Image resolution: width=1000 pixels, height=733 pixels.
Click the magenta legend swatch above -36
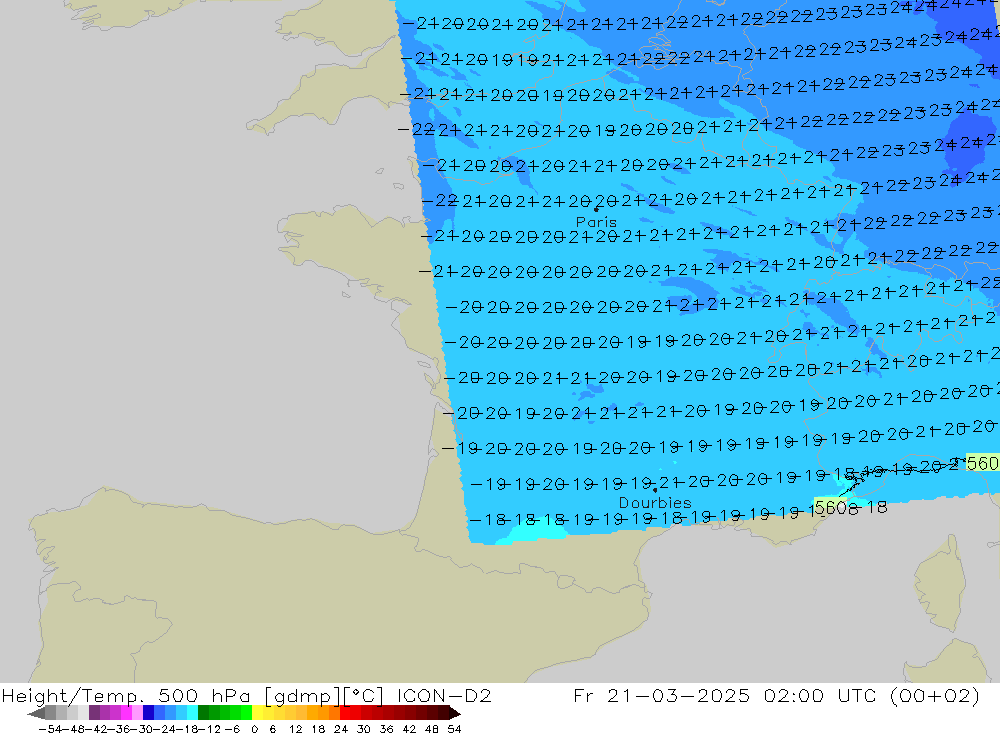(x=126, y=713)
